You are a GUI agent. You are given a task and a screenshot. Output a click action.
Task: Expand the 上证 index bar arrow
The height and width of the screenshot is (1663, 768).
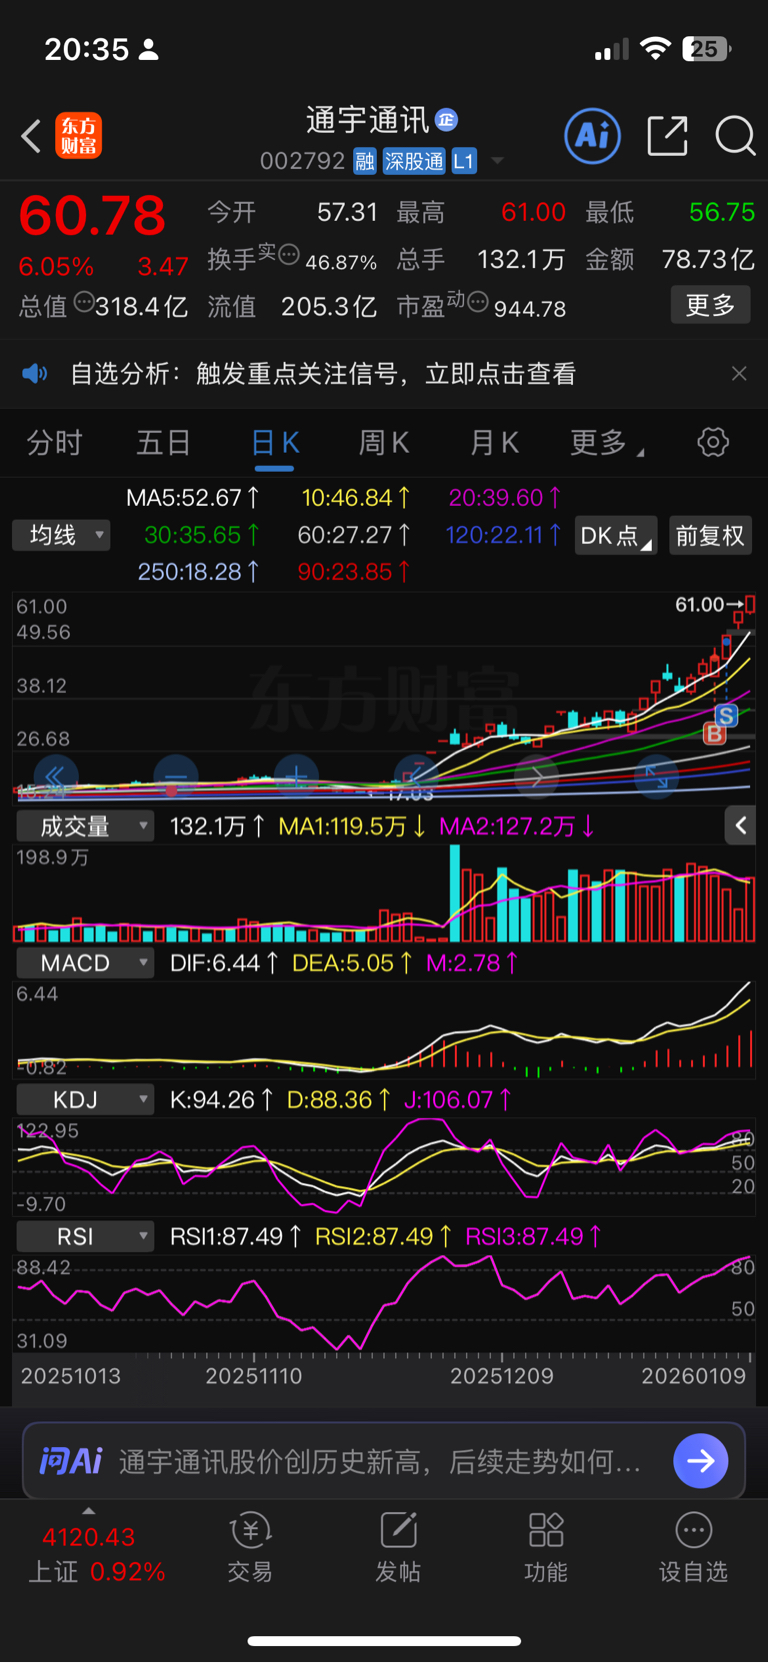[88, 1511]
